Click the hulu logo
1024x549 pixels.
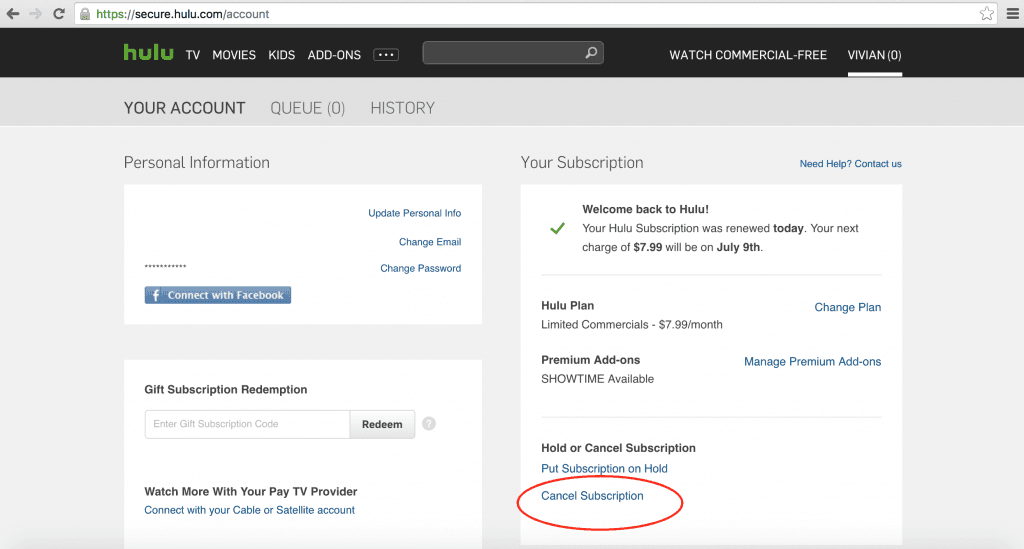148,52
